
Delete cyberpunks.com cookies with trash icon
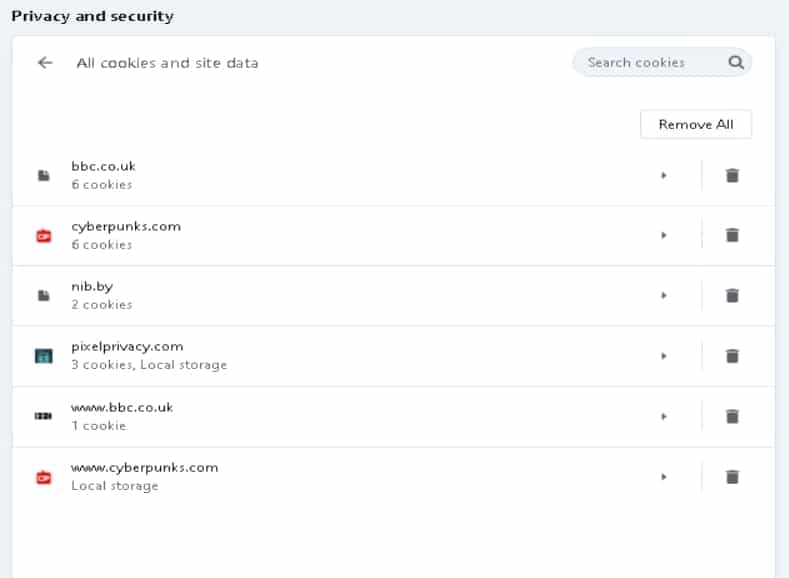point(732,235)
